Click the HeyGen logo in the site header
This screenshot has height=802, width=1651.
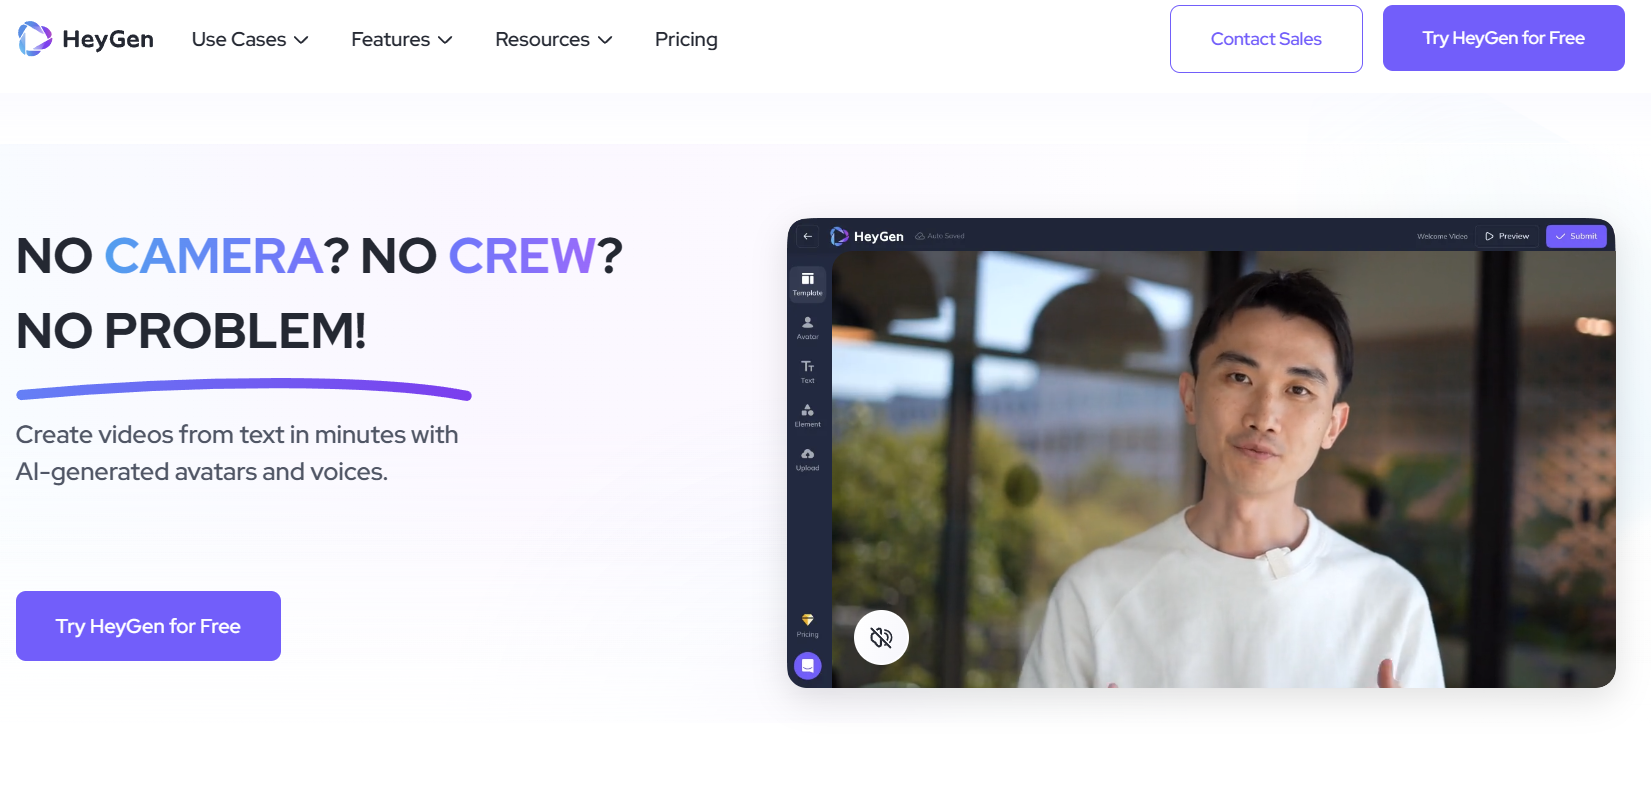coord(86,39)
